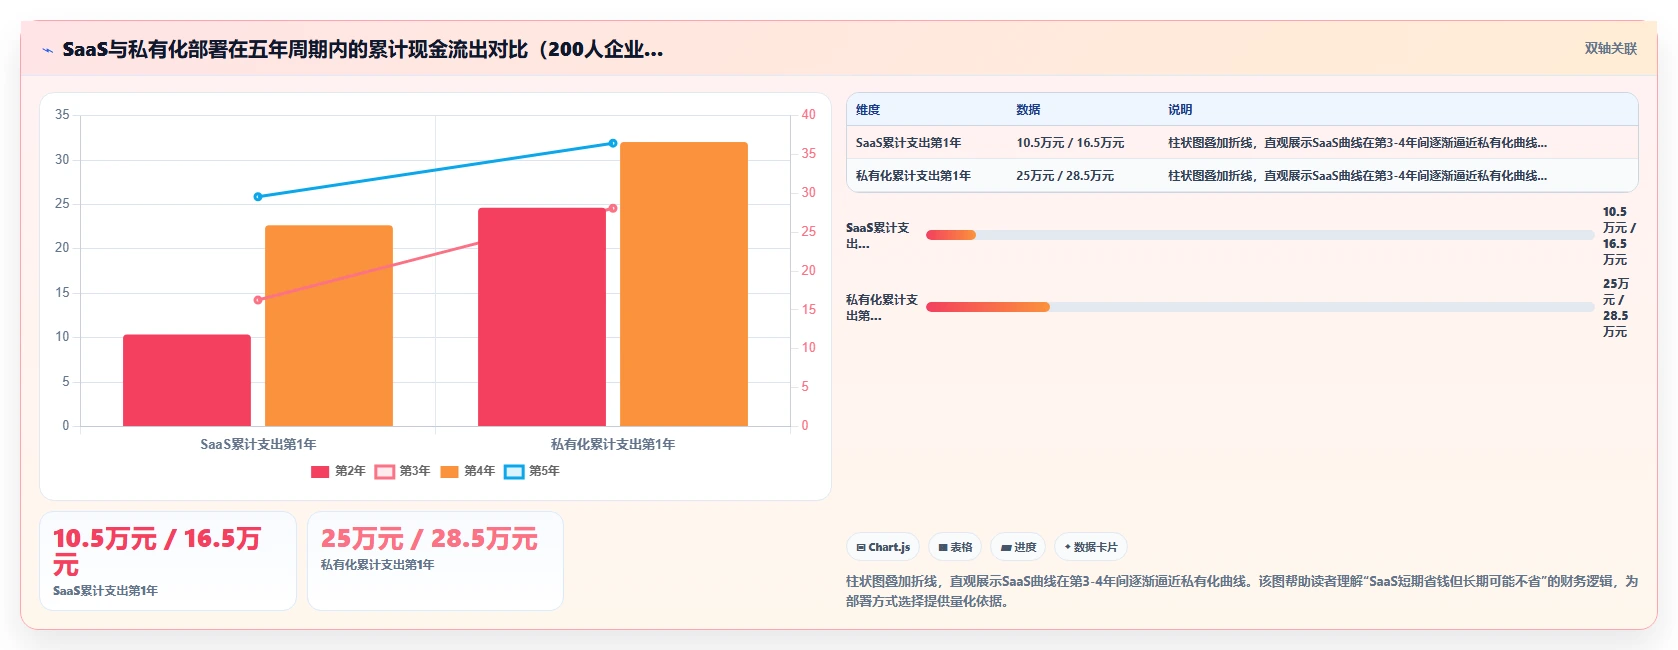Screen dimensions: 1678x650
Task: Click the 私有化累计支出 progress bar
Action: pyautogui.click(x=1260, y=307)
